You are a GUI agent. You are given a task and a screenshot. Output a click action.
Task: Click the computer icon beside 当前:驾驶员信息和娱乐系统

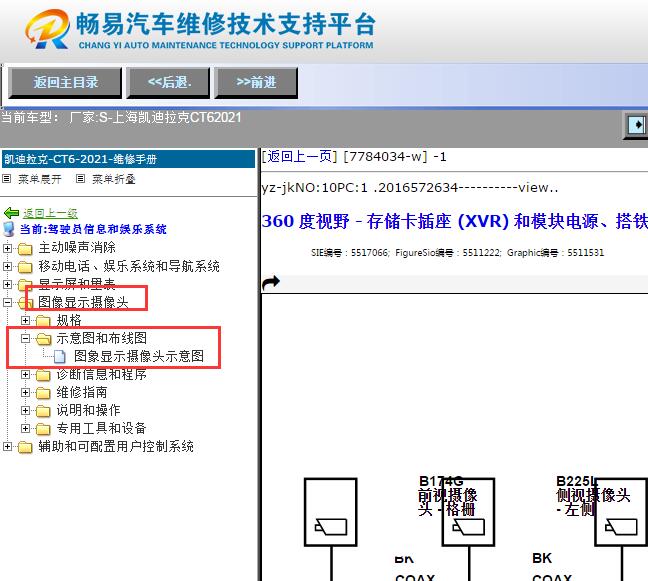point(9,229)
